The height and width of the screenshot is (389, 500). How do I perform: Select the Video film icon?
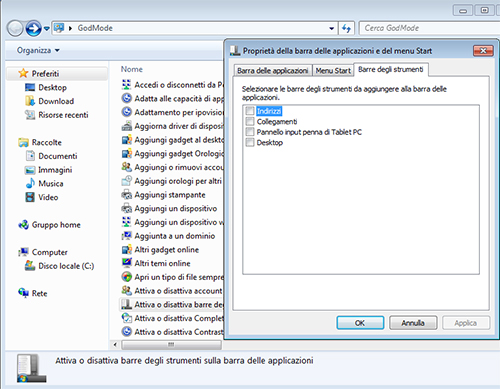(x=30, y=197)
